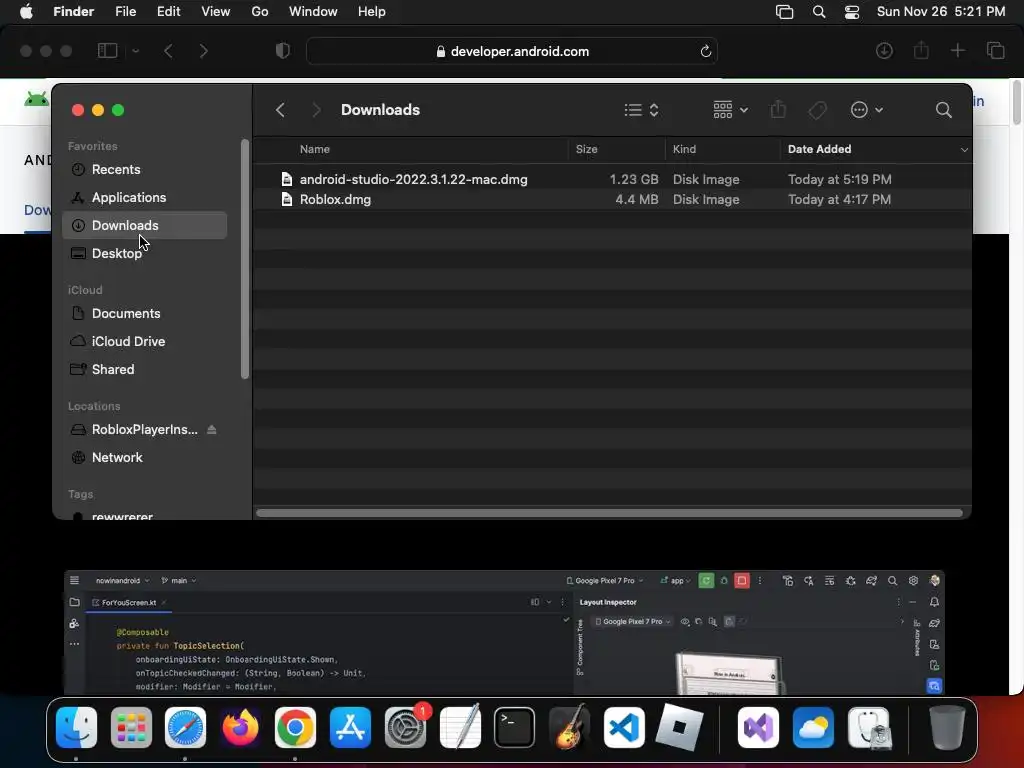The width and height of the screenshot is (1024, 768).
Task: Open Google Chrome from the Dock
Action: [x=295, y=727]
